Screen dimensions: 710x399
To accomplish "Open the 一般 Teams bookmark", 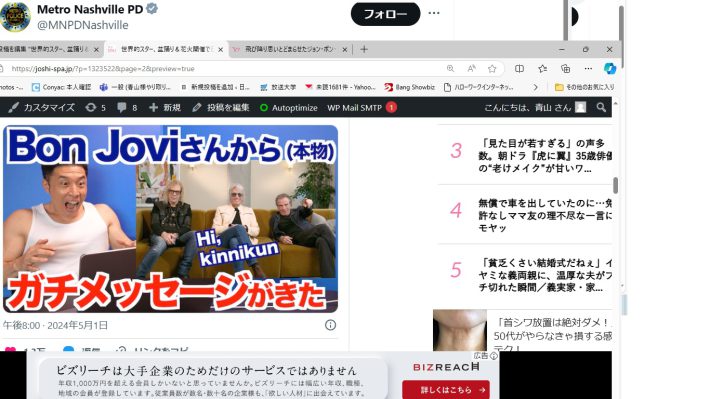I will (135, 87).
